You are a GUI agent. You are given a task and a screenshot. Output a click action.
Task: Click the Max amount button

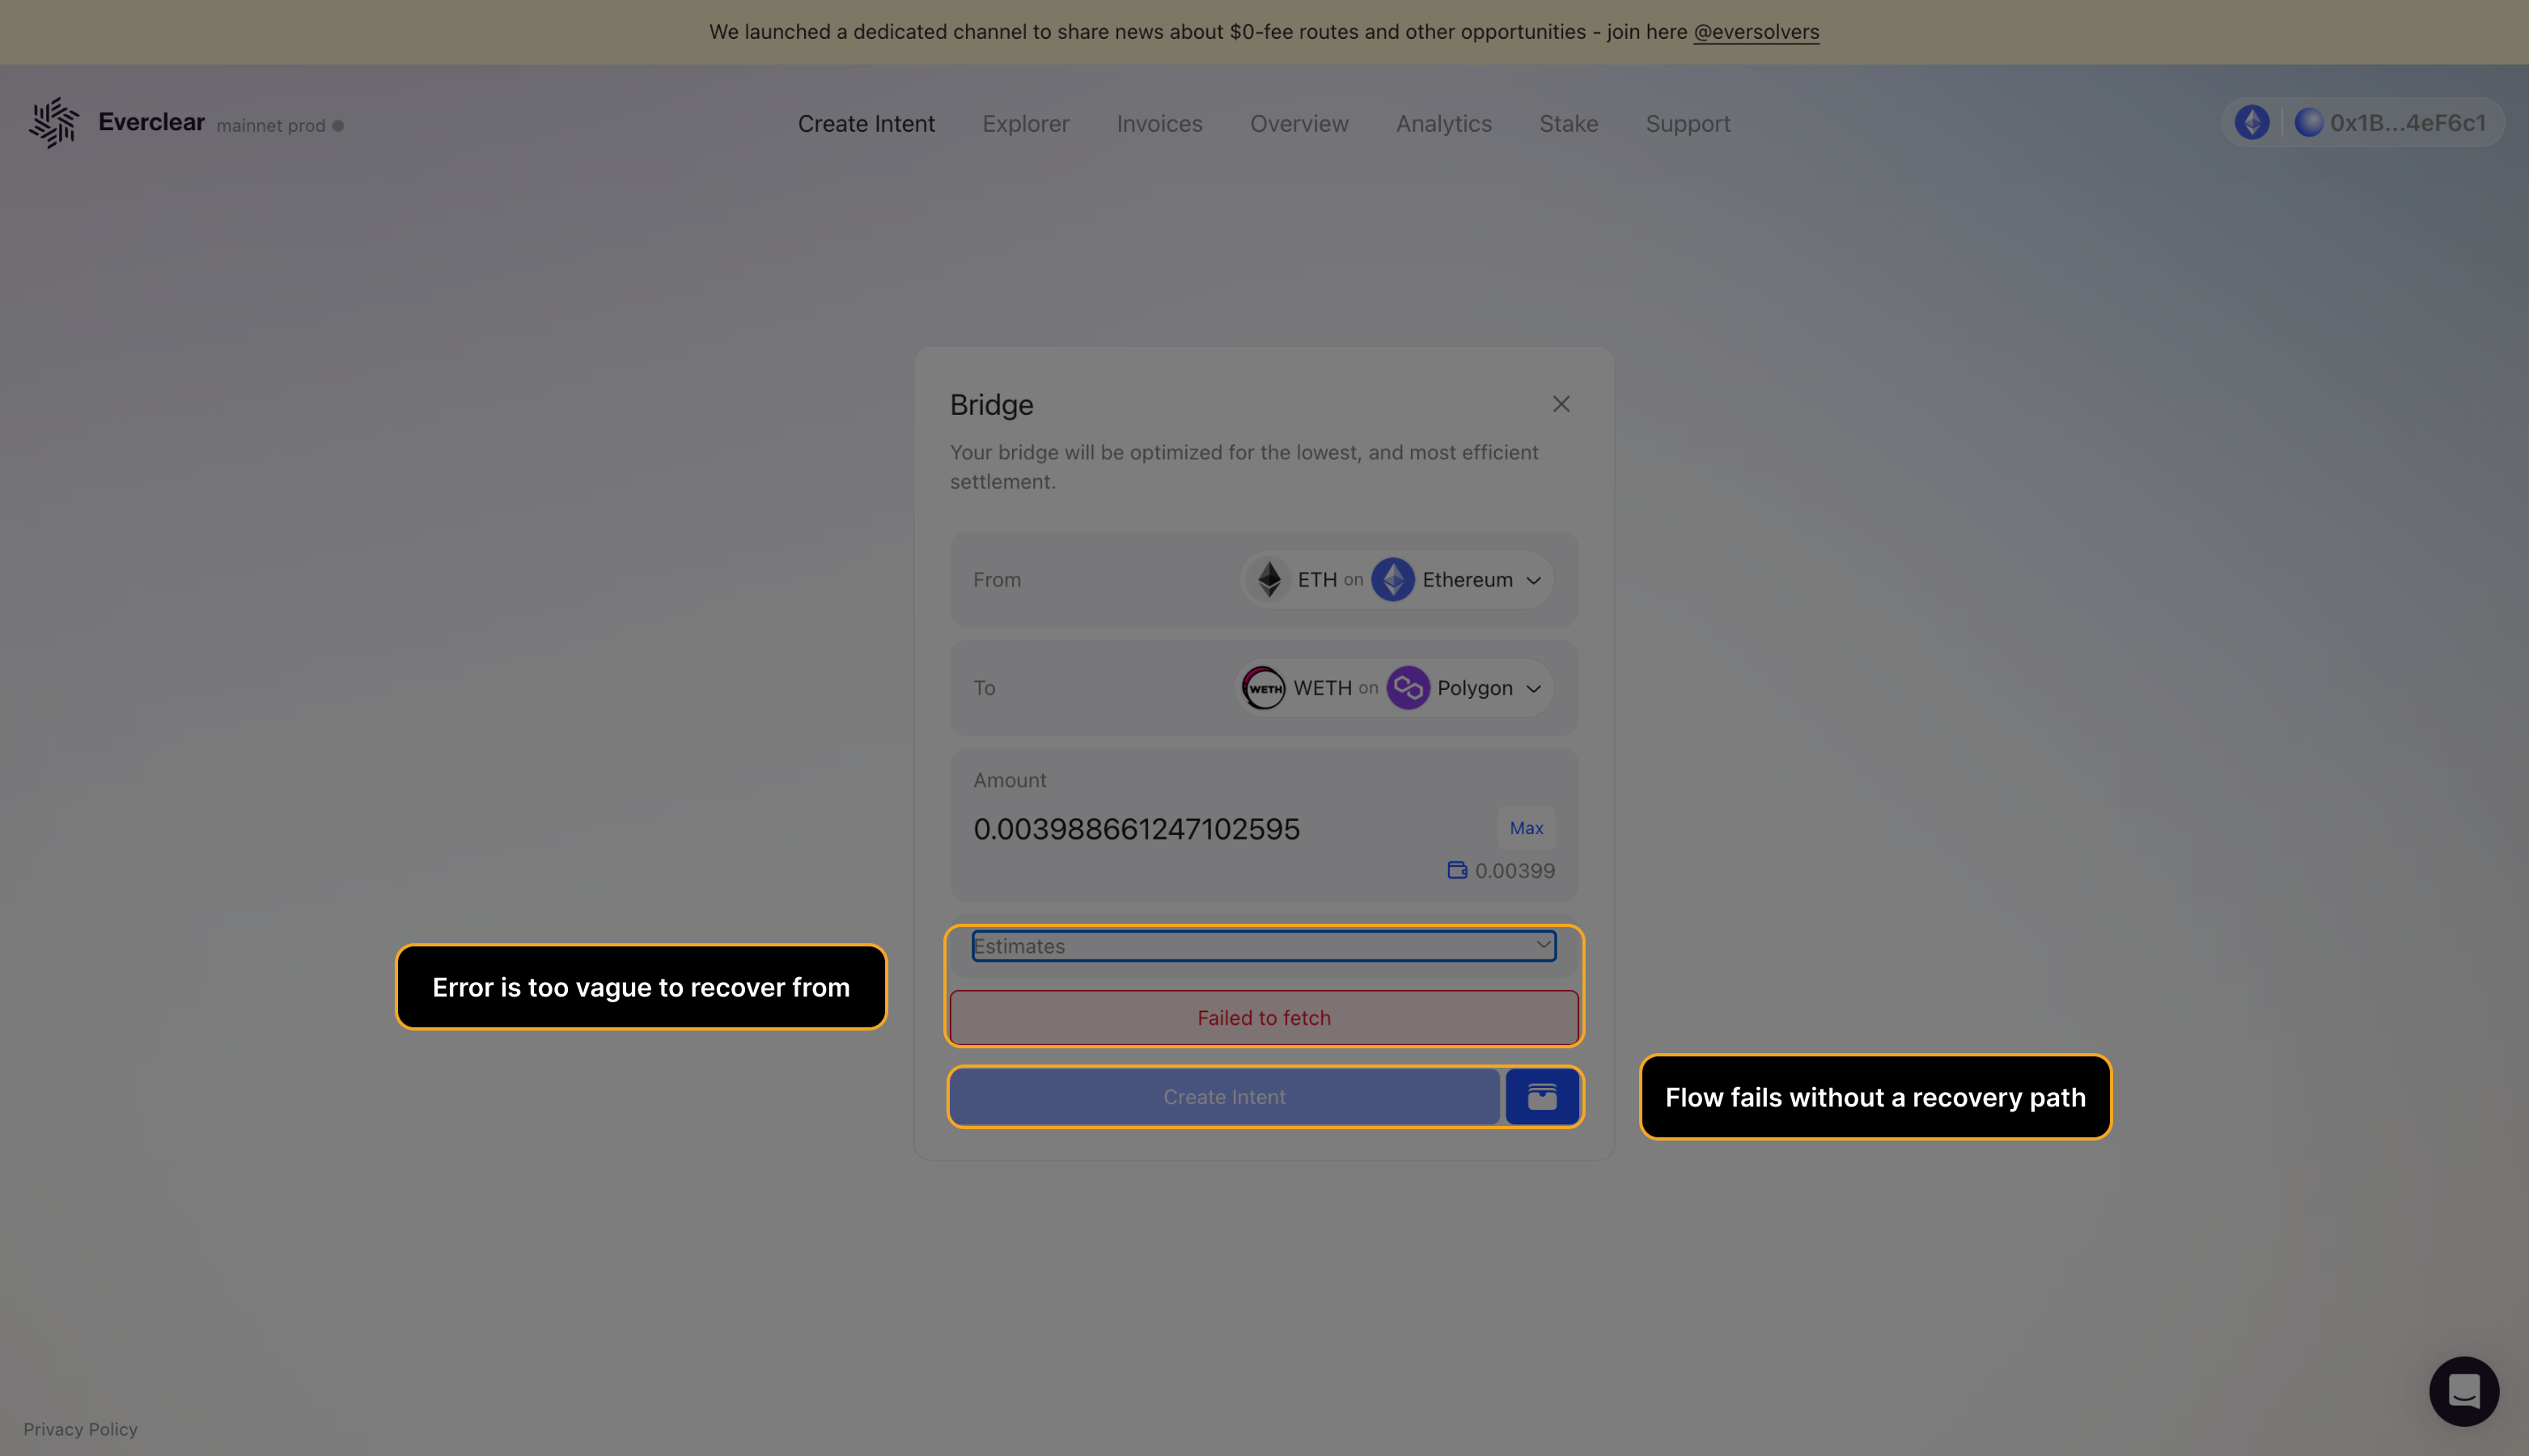(1526, 828)
